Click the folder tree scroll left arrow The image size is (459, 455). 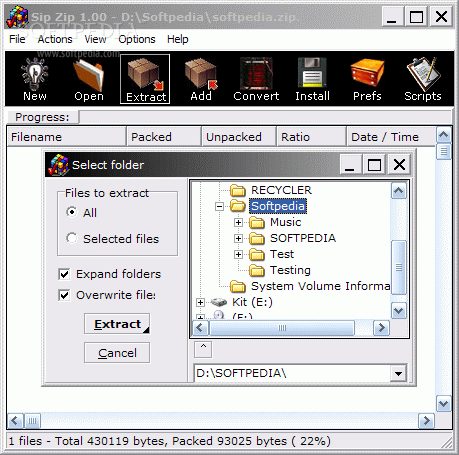200,328
